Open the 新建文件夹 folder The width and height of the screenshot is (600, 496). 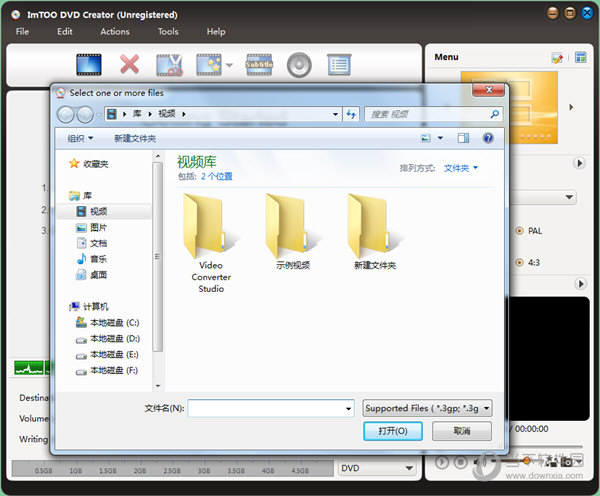[x=375, y=232]
